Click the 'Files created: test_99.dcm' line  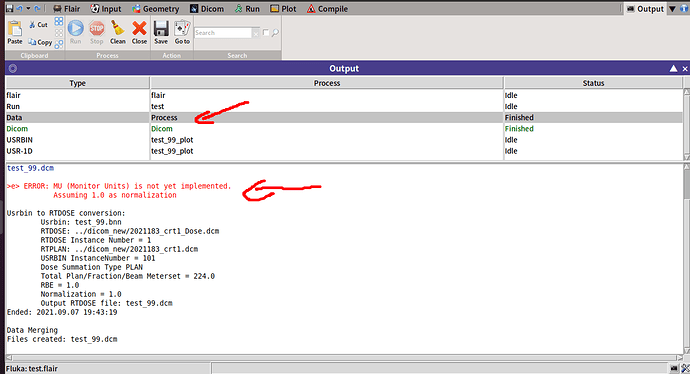(x=62, y=339)
